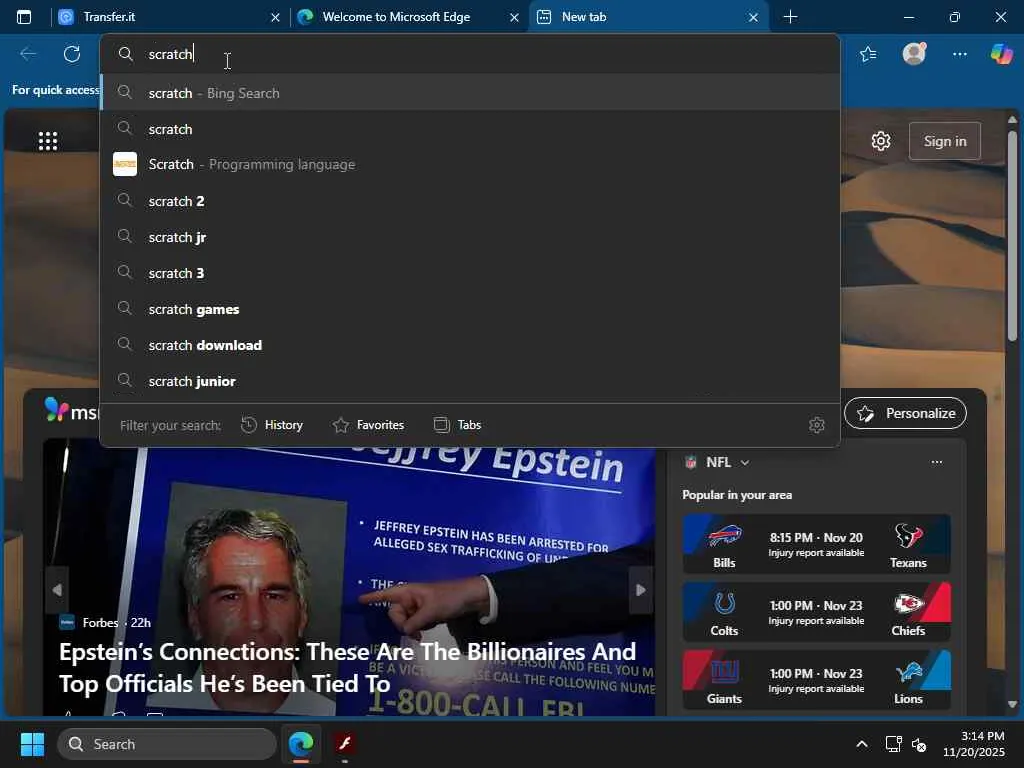1024x768 pixels.
Task: Click the scrollbar down arrow
Action: [x=1012, y=704]
